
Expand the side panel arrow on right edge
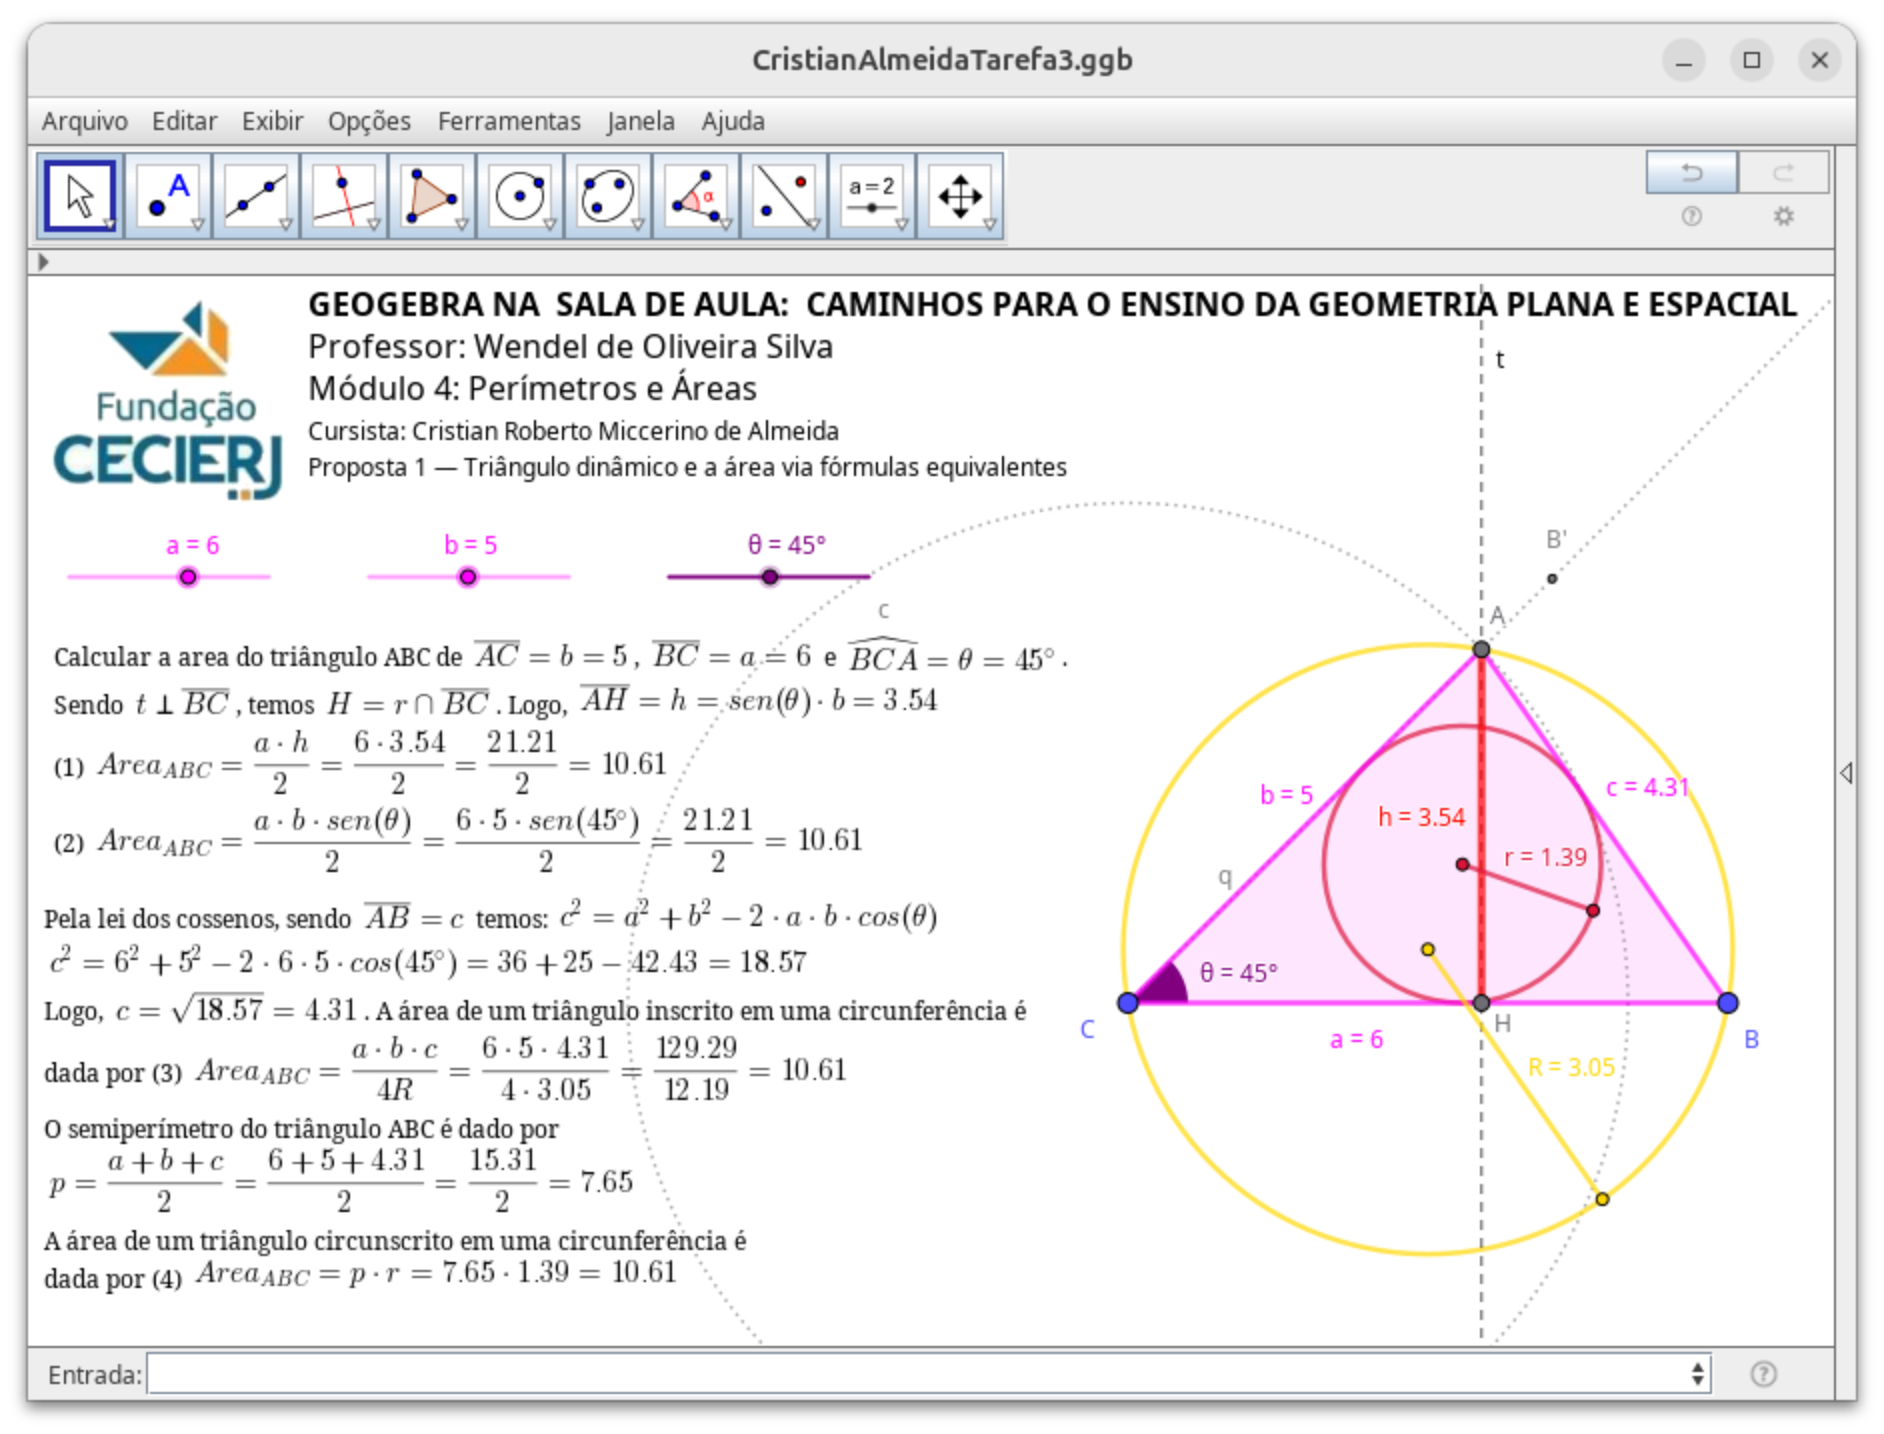pyautogui.click(x=1845, y=772)
